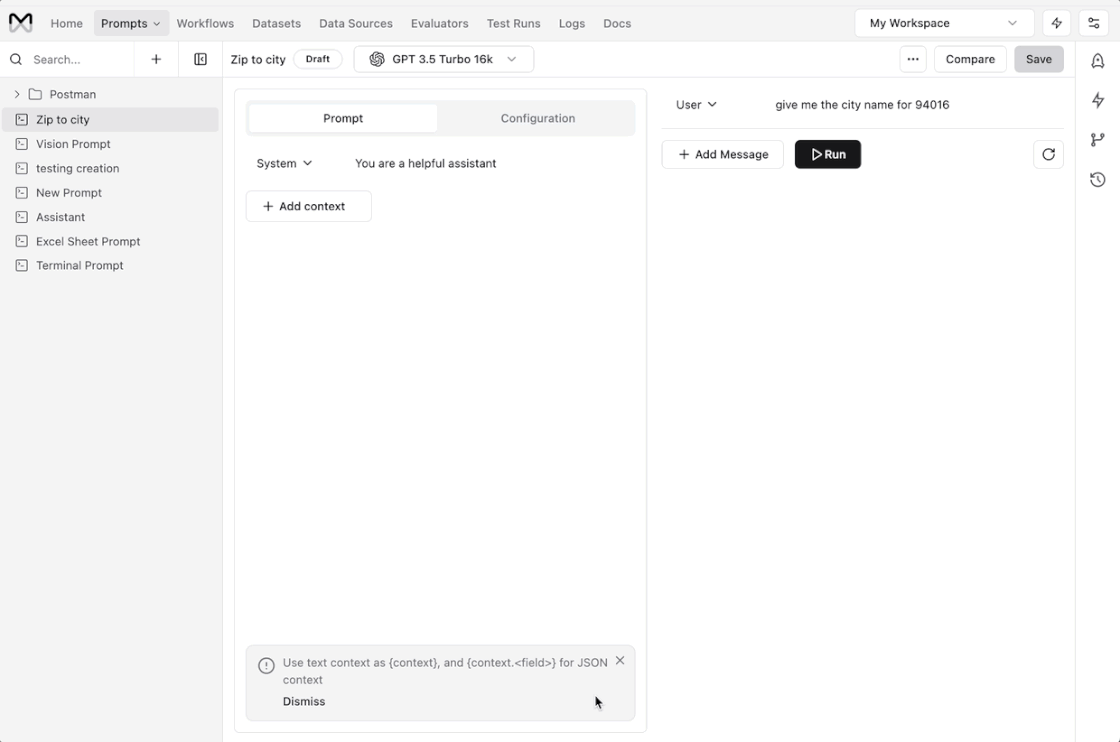Go to Home in the top navigation
This screenshot has height=742, width=1120.
click(66, 23)
